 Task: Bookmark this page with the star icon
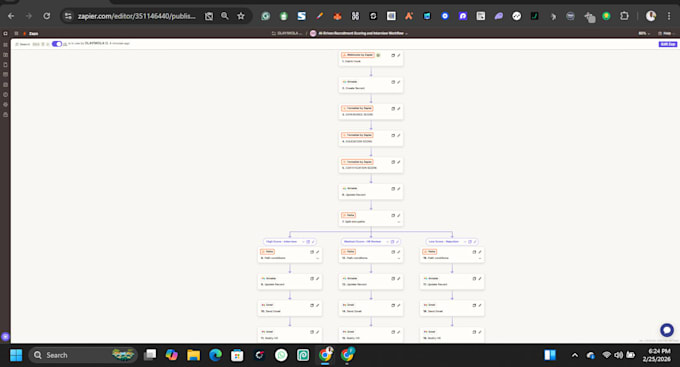[x=241, y=16]
